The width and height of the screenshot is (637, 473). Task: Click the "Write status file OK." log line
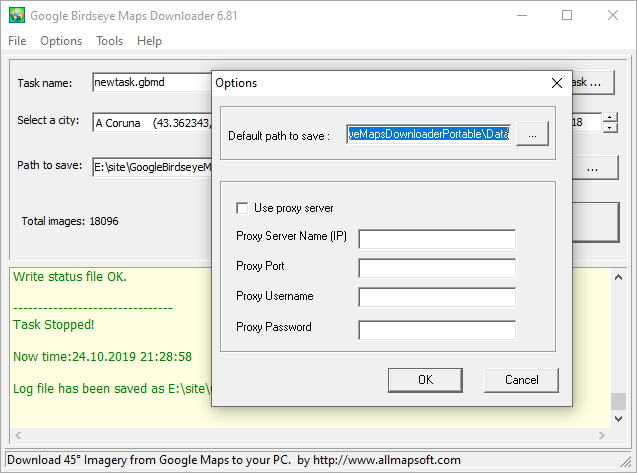click(70, 277)
